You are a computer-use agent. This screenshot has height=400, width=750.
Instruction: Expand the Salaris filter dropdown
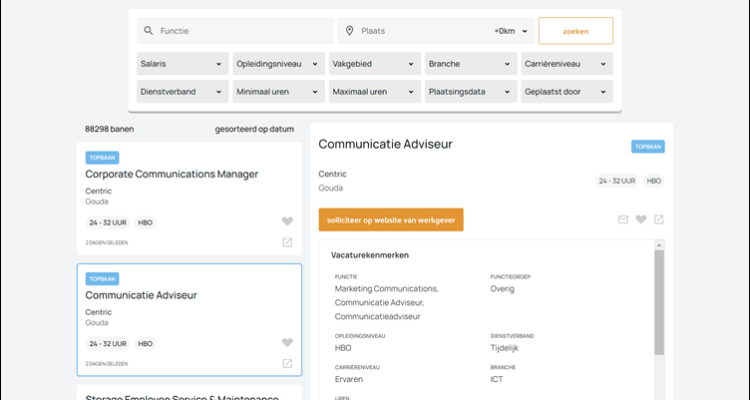181,64
